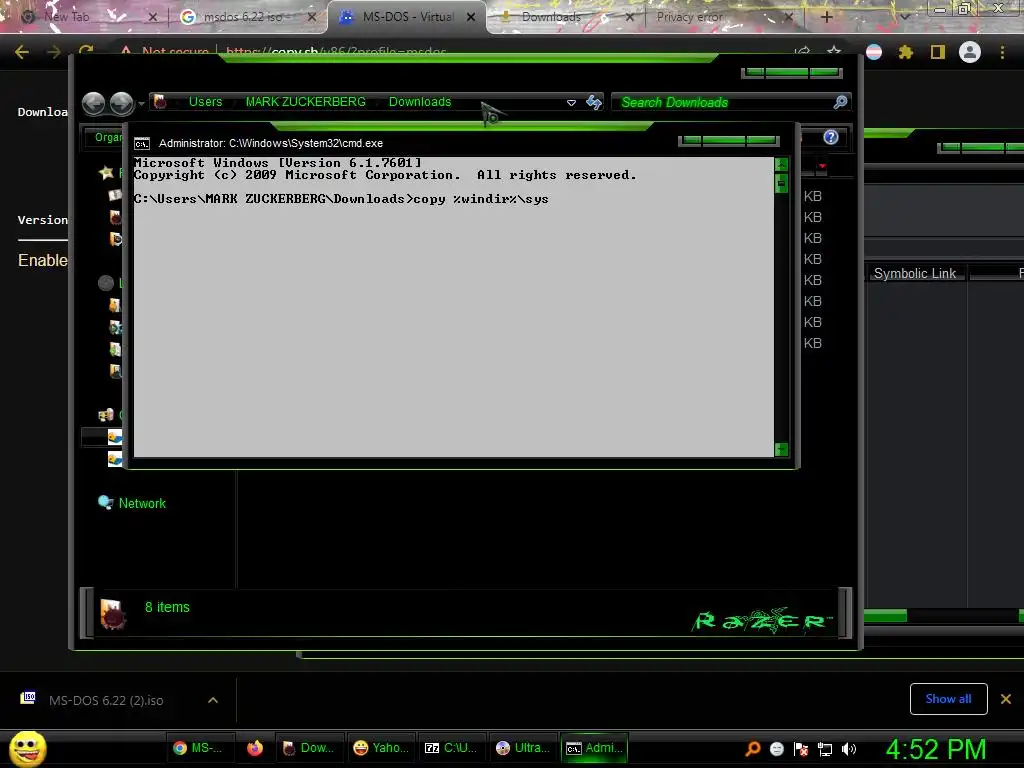This screenshot has width=1024, height=768.
Task: Switch to the New Tab browser tab
Action: click(84, 16)
